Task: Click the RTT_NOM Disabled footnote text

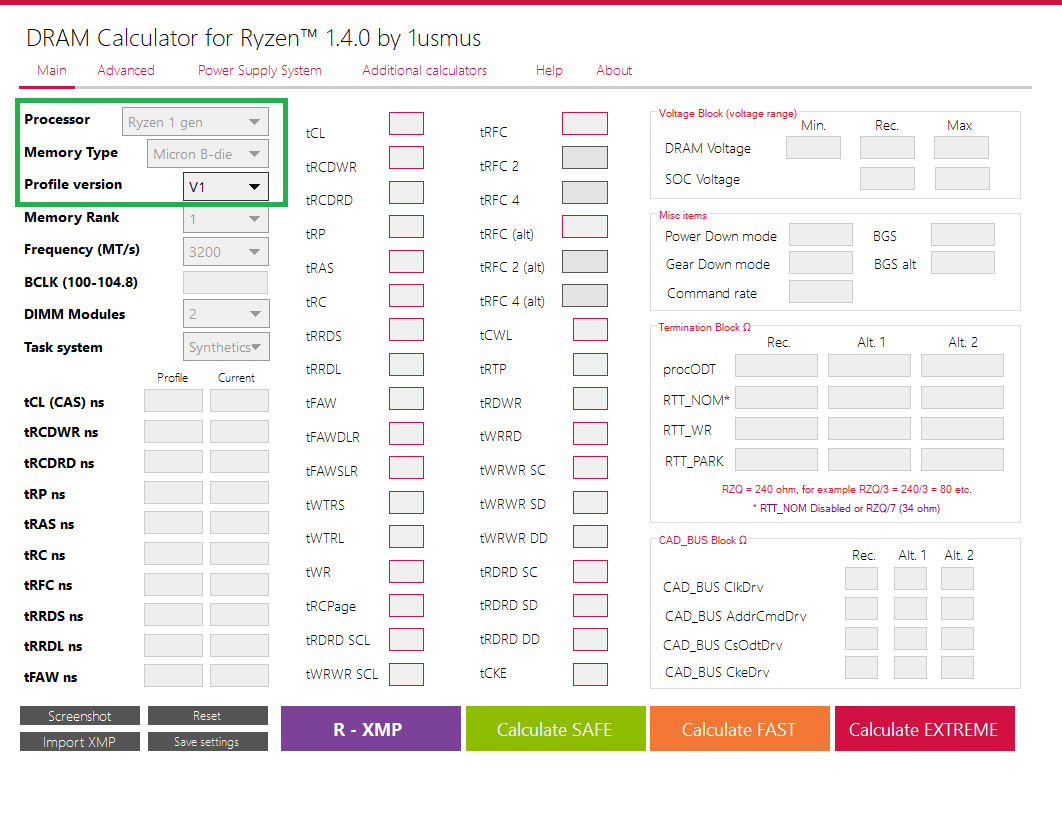Action: tap(847, 508)
